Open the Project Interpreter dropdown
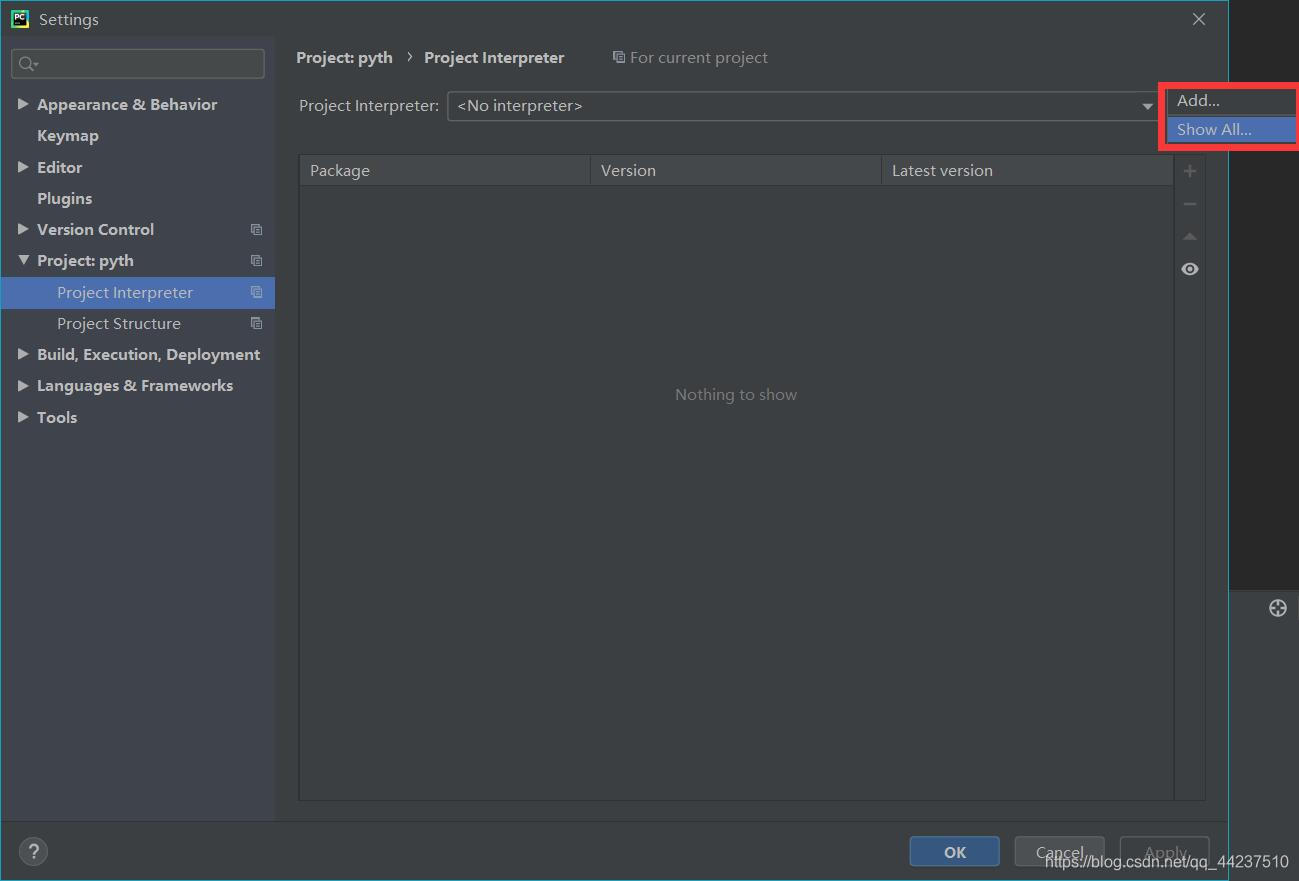The image size is (1299, 881). pyautogui.click(x=1146, y=105)
